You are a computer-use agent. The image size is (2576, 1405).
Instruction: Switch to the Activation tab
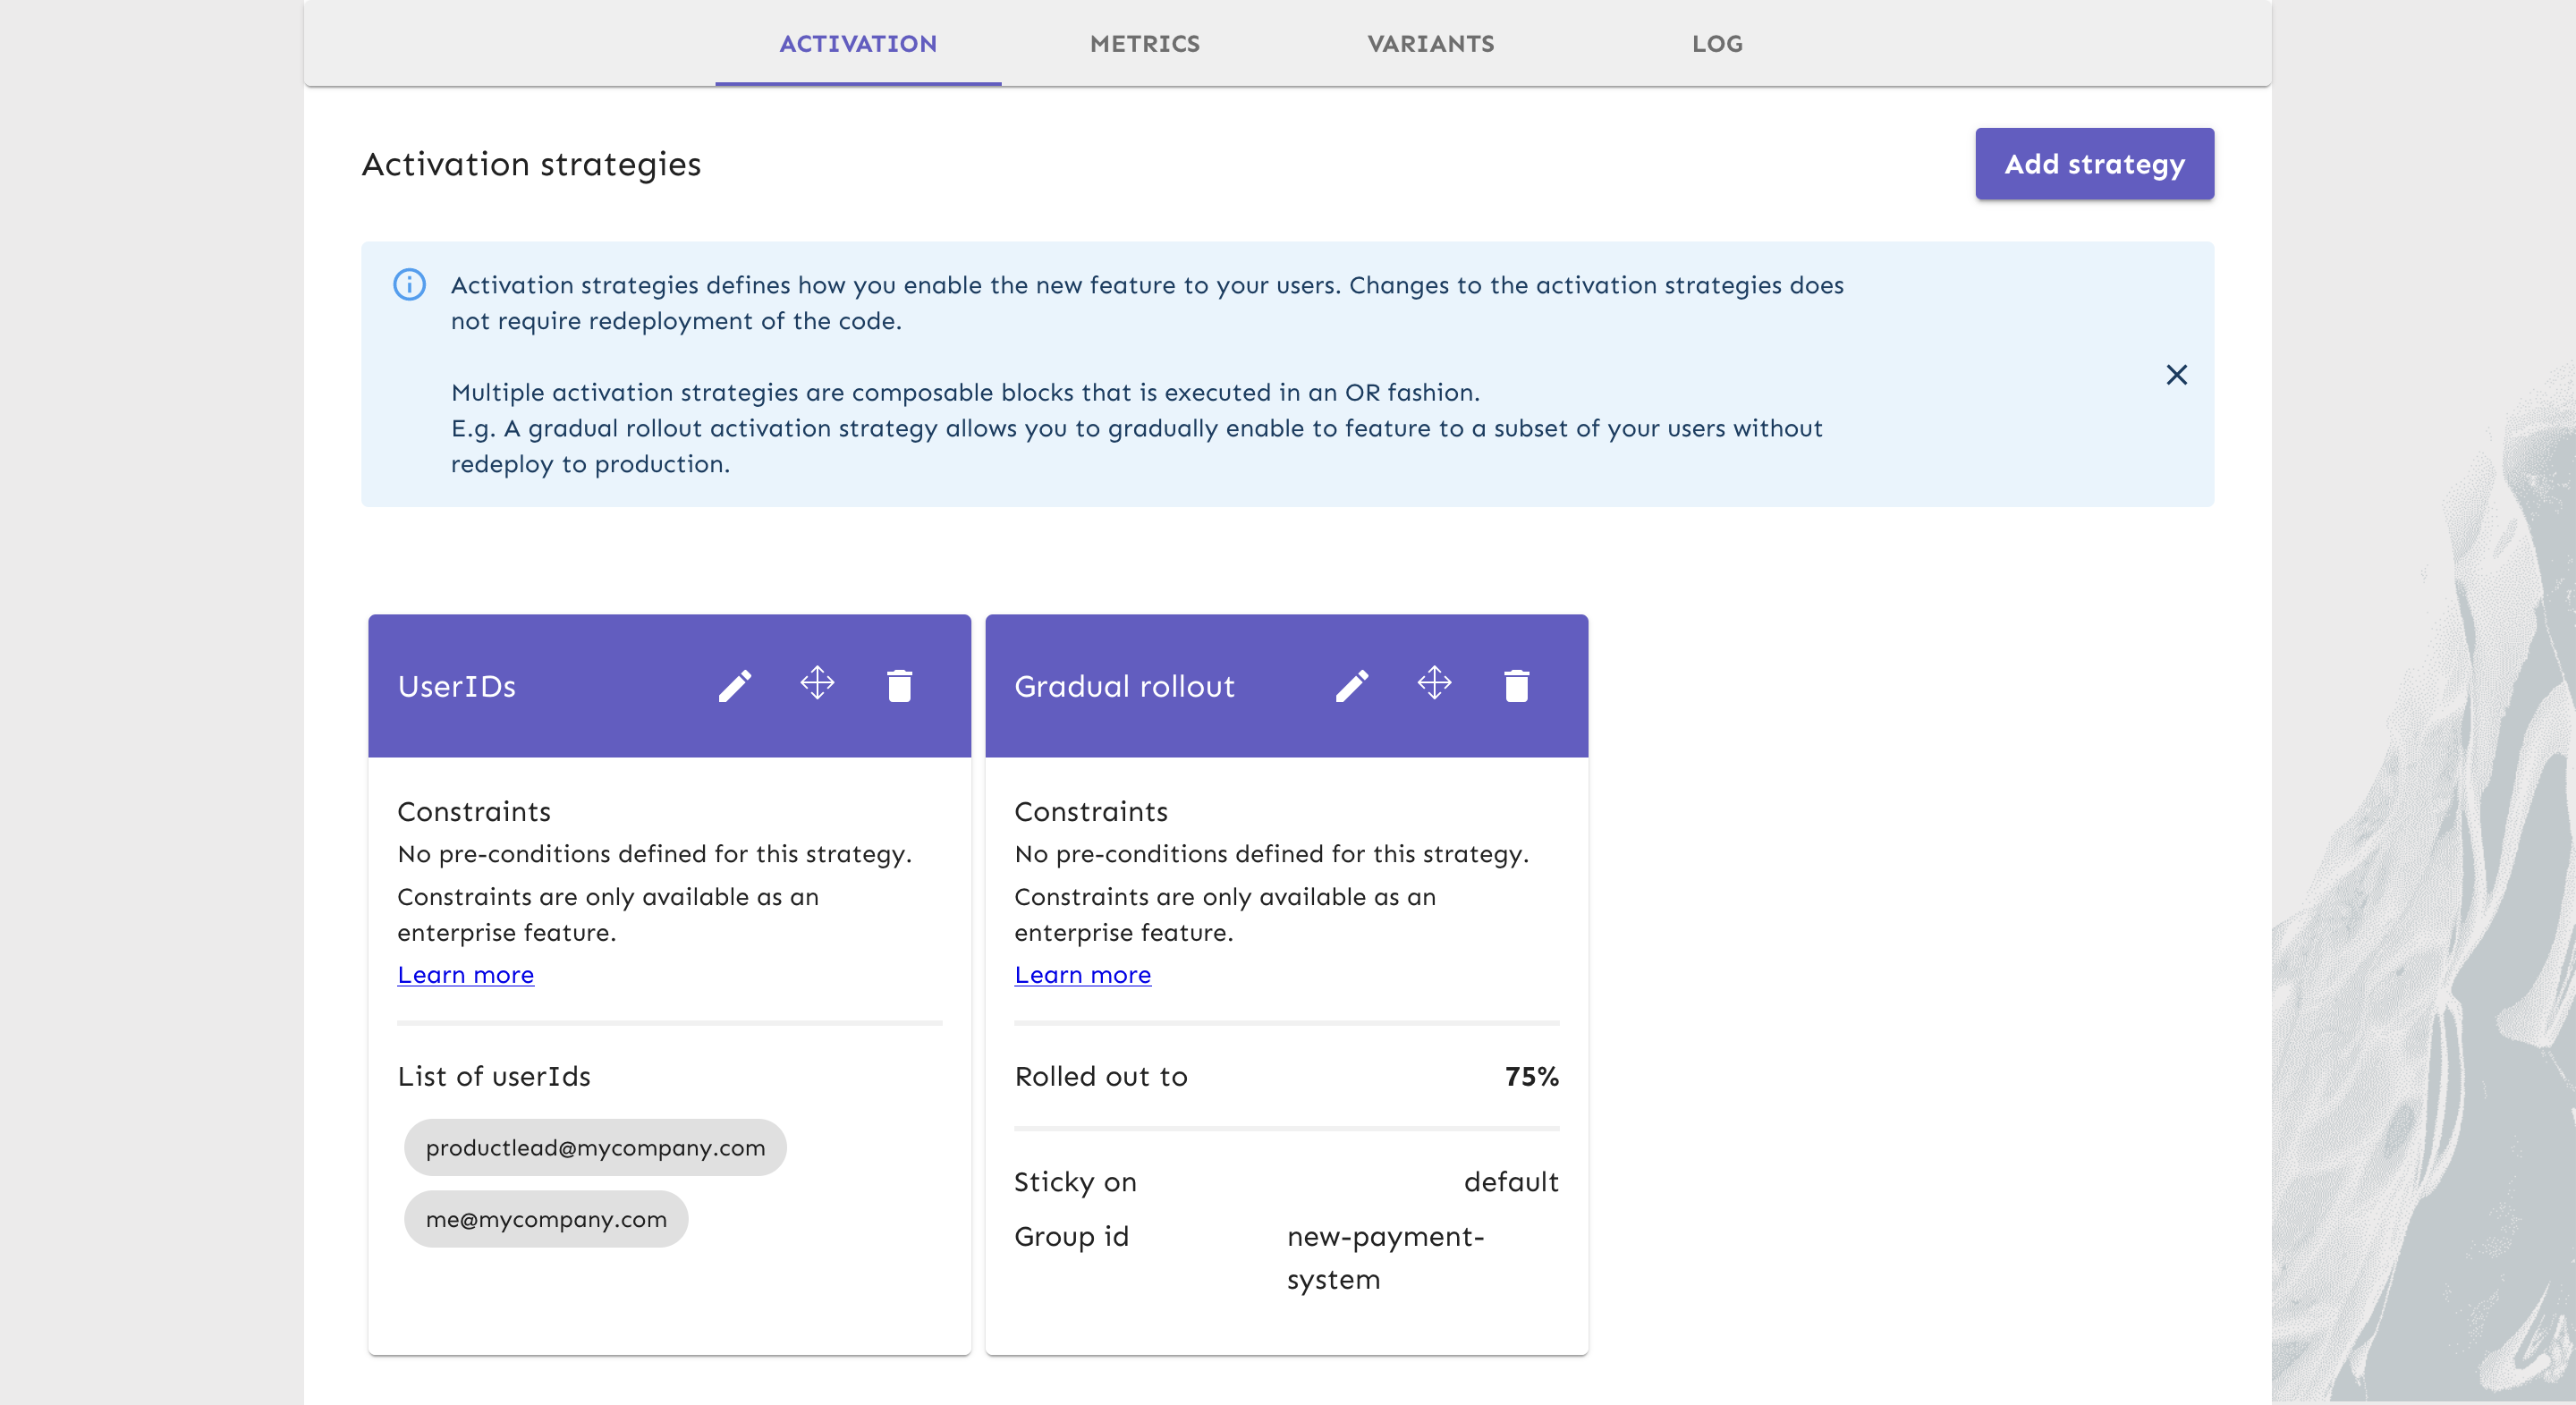tap(858, 44)
